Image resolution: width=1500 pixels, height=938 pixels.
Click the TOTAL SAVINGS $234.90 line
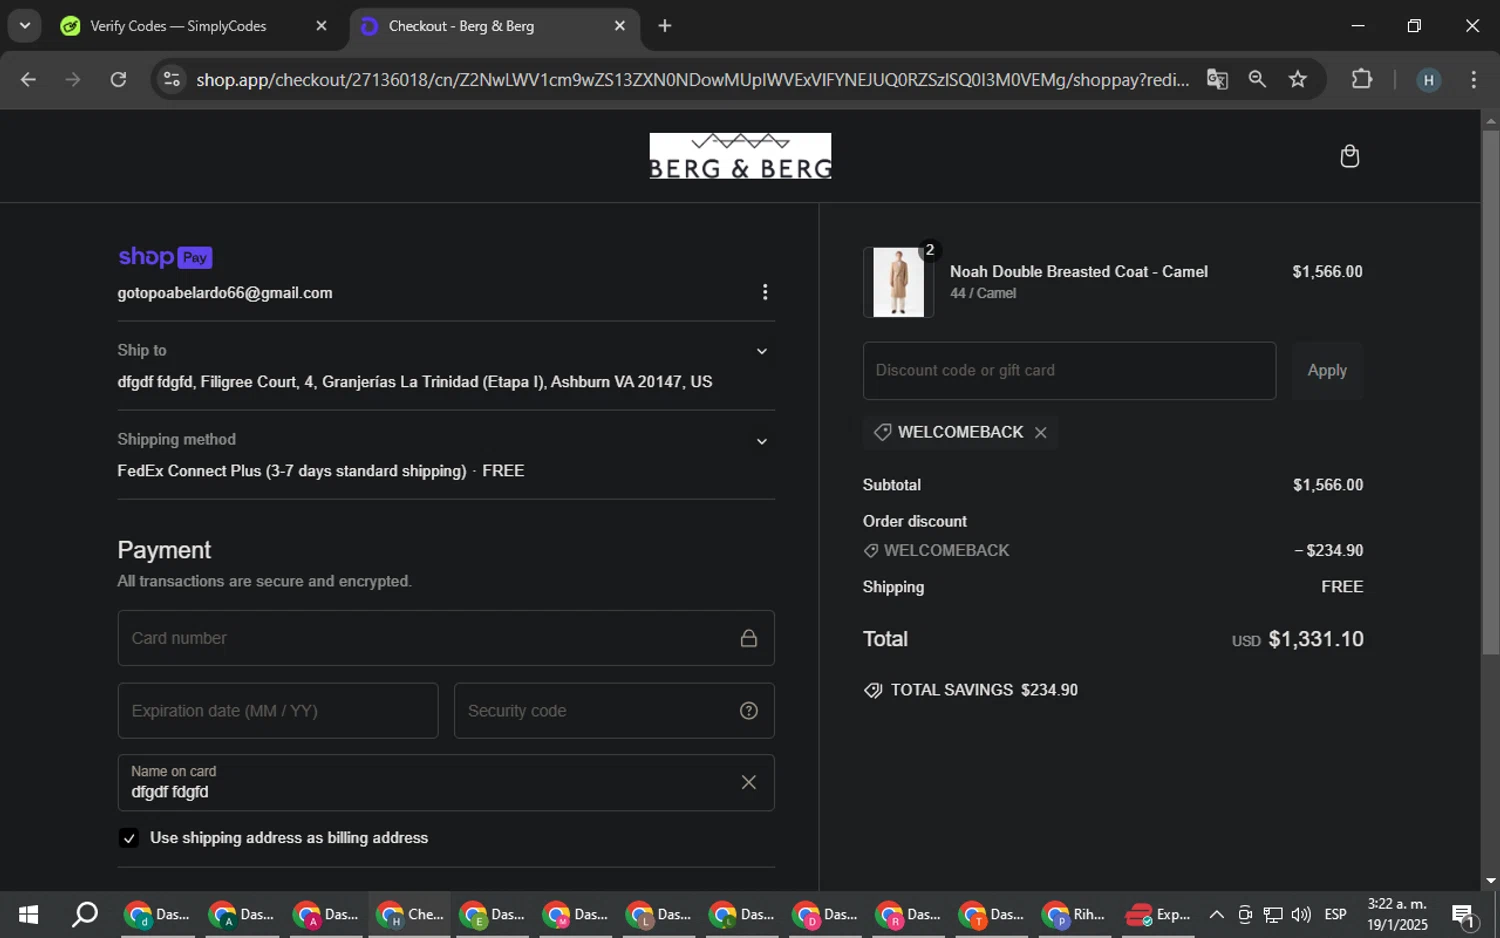point(971,690)
